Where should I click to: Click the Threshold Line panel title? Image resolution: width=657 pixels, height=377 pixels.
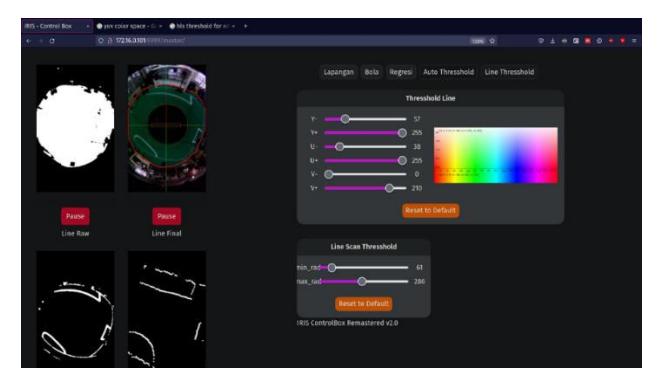[x=430, y=98]
